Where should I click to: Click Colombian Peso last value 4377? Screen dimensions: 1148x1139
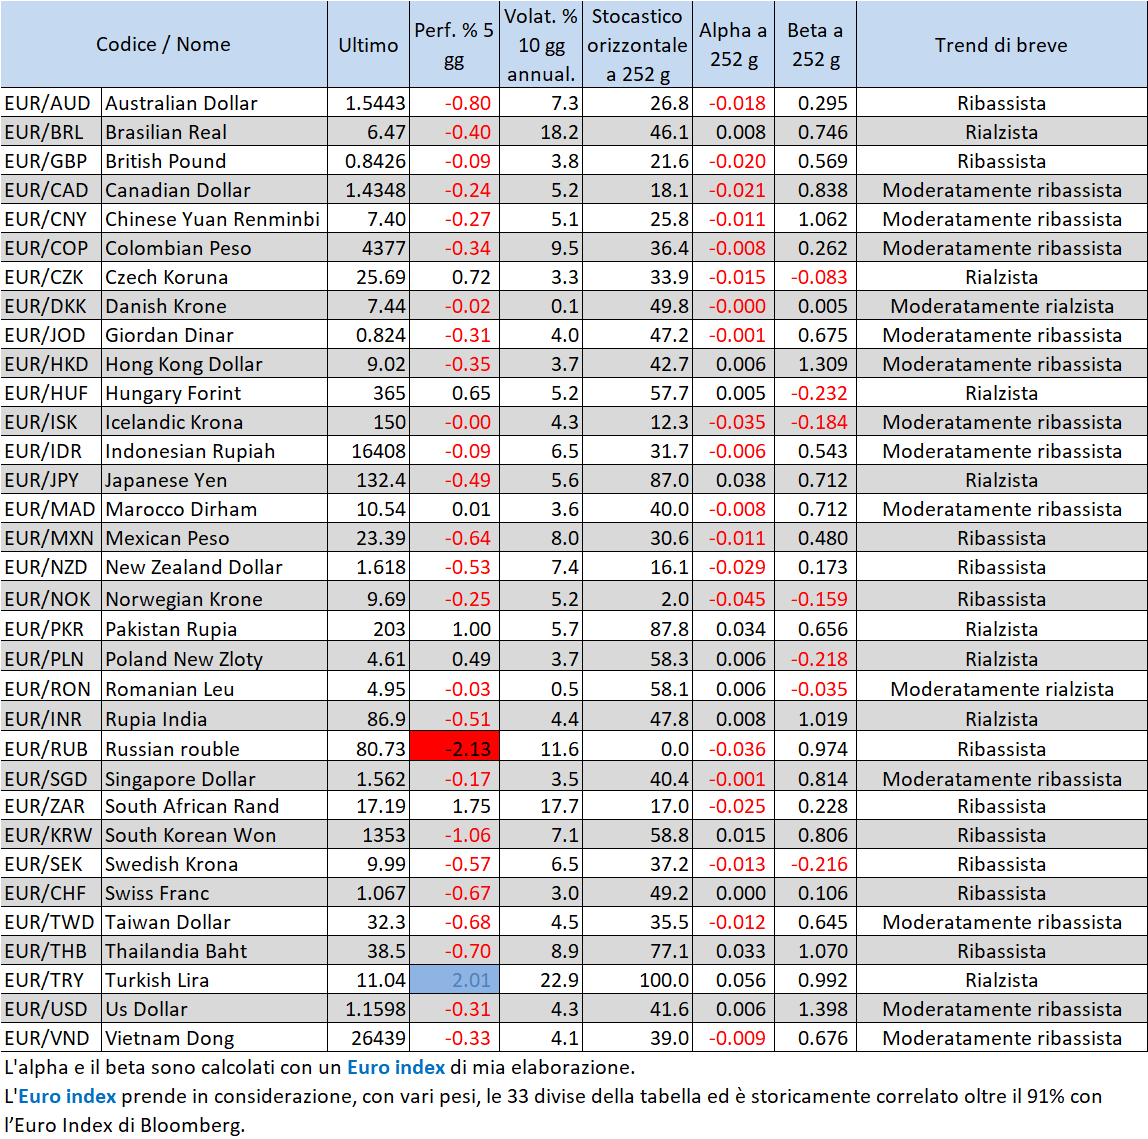(369, 248)
